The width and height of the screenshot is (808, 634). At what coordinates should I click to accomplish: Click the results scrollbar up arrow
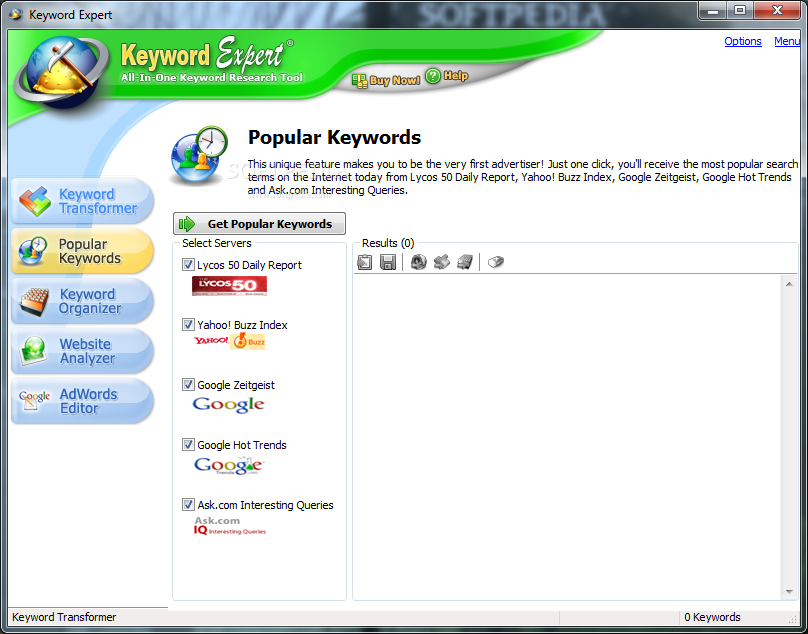coord(789,284)
